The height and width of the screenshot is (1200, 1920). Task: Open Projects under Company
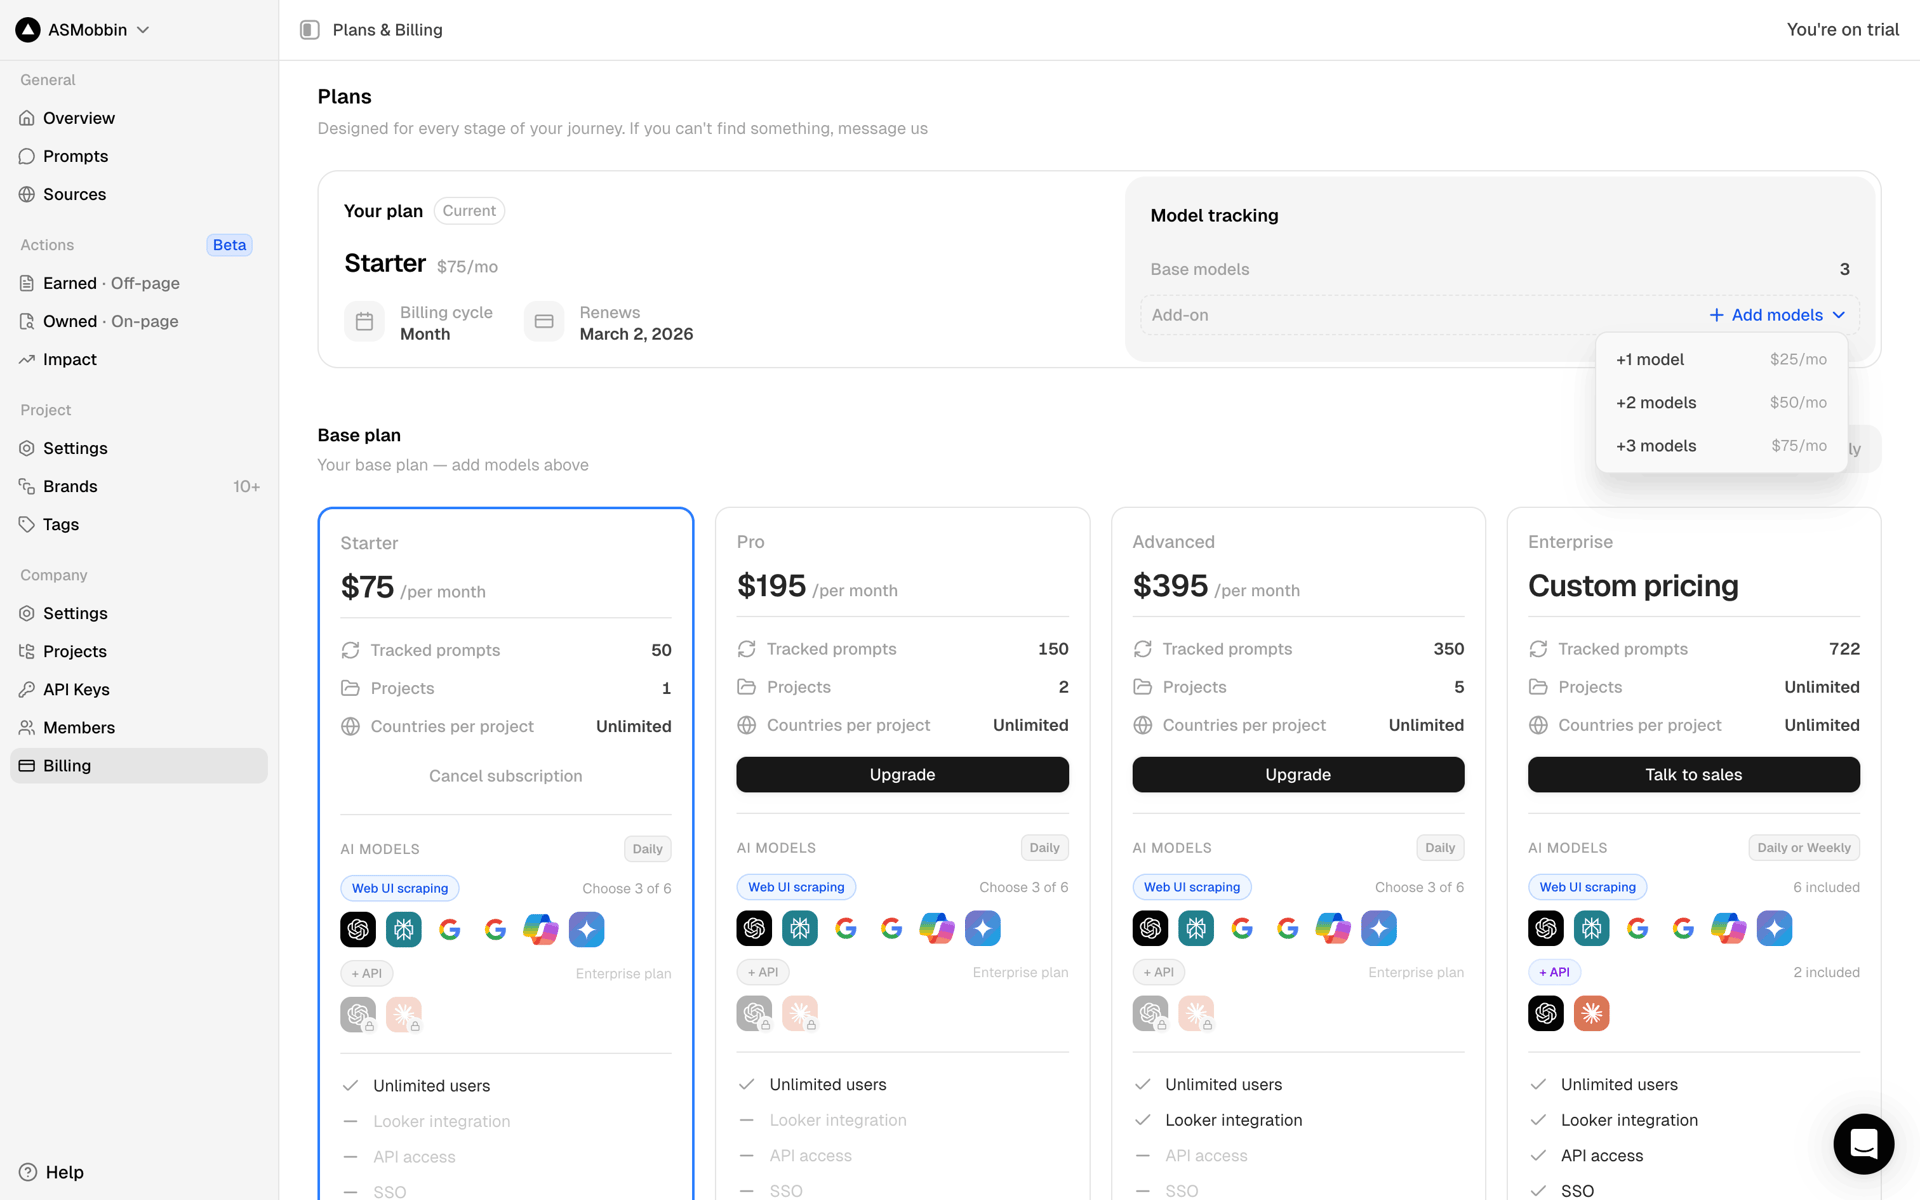click(139, 651)
